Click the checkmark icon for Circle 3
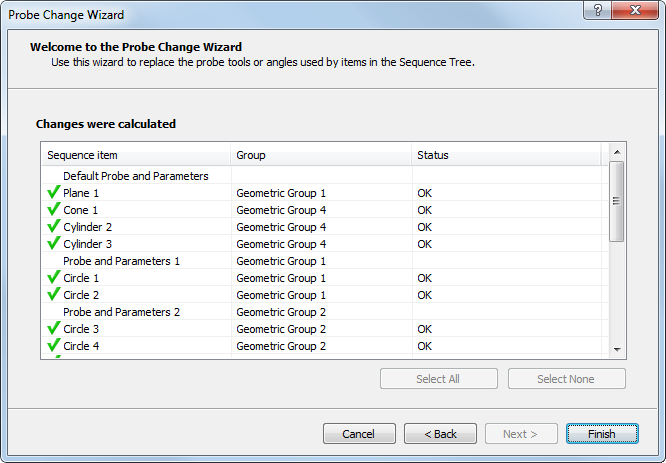This screenshot has width=666, height=463. 53,329
